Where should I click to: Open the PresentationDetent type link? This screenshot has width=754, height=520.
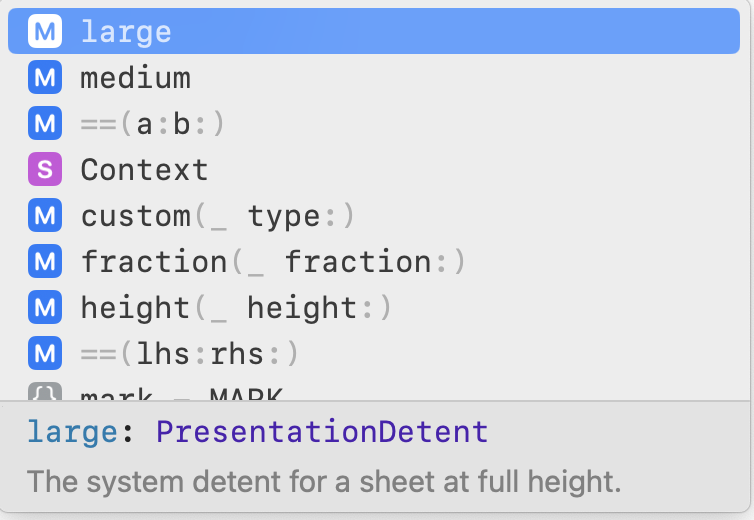click(322, 431)
